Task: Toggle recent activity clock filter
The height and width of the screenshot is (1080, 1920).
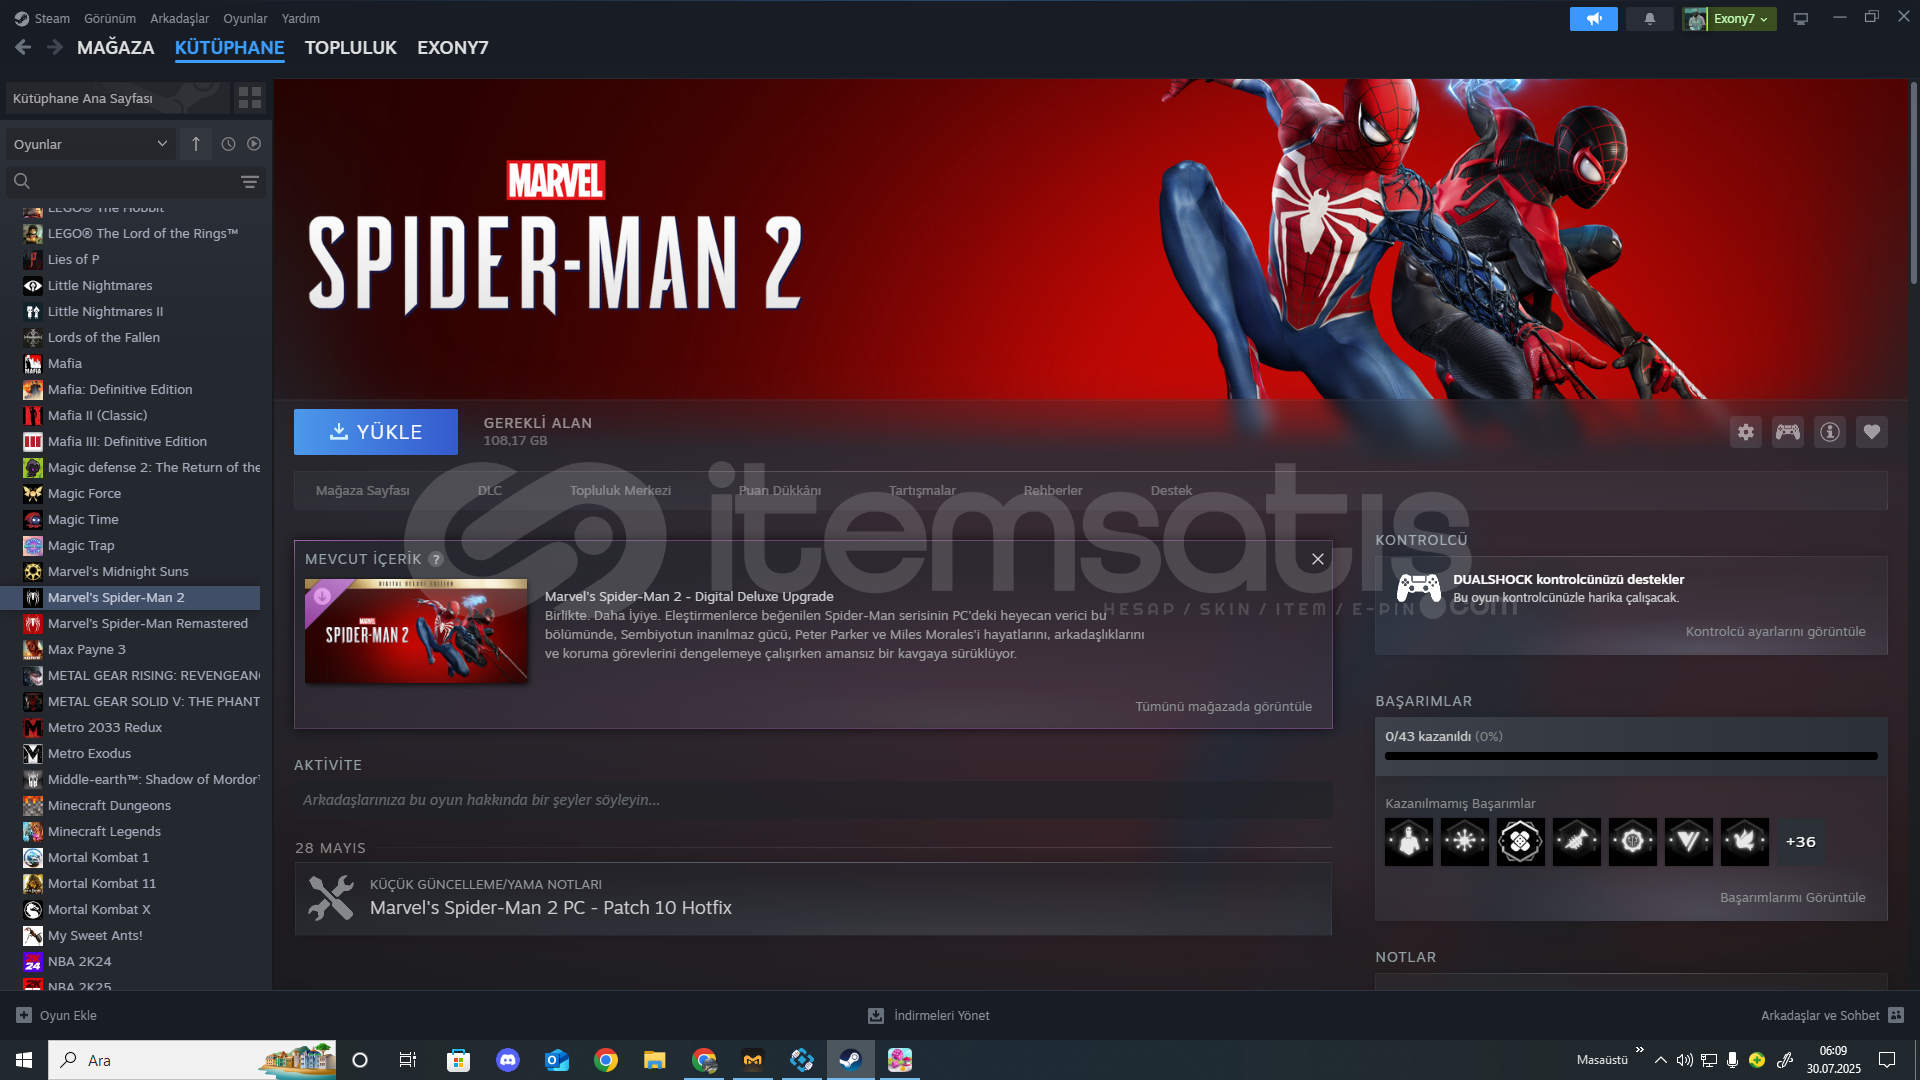Action: click(228, 144)
